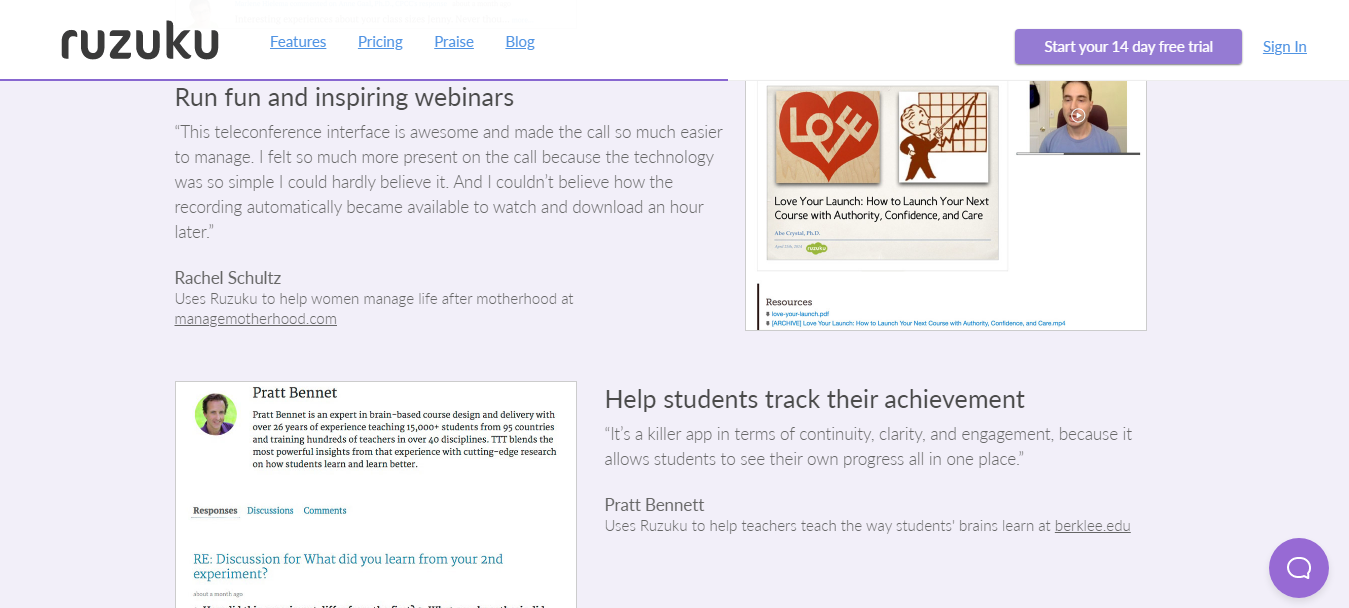Open the Features page
This screenshot has width=1349, height=608.
pos(298,41)
